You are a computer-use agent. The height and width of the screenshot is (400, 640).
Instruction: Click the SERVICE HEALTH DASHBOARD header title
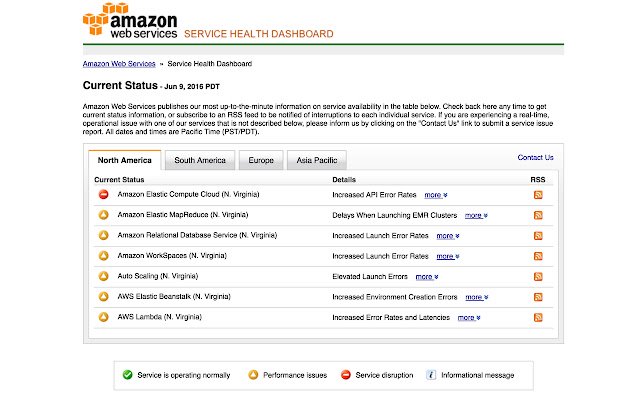point(258,34)
